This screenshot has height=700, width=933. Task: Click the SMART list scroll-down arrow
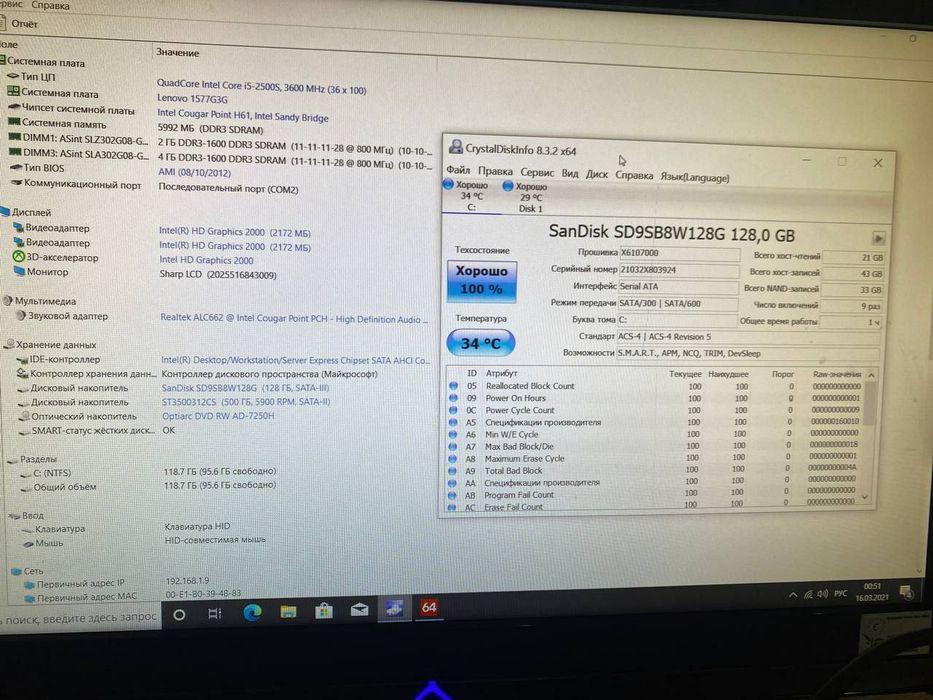866,497
